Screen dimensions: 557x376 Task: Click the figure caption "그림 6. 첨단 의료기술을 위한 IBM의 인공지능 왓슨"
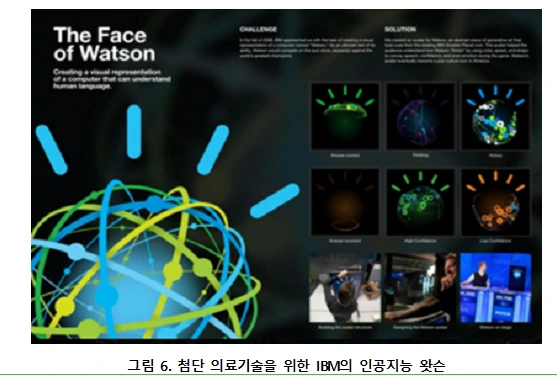(286, 365)
